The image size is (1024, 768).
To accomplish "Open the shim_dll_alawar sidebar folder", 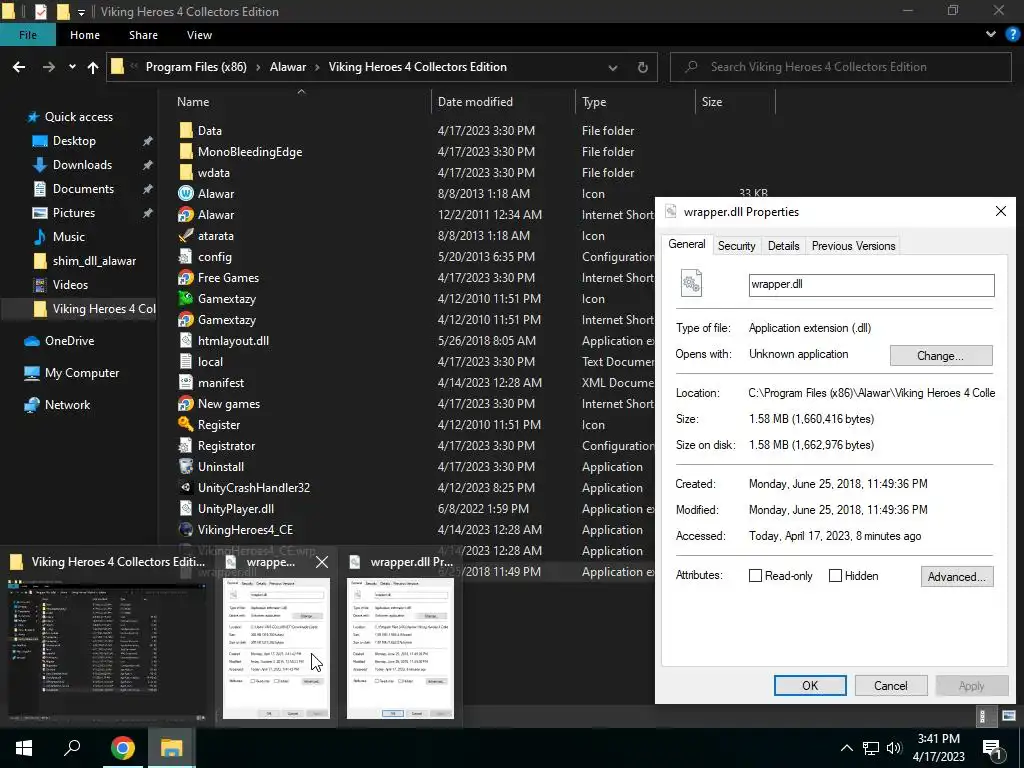I will click(x=94, y=261).
